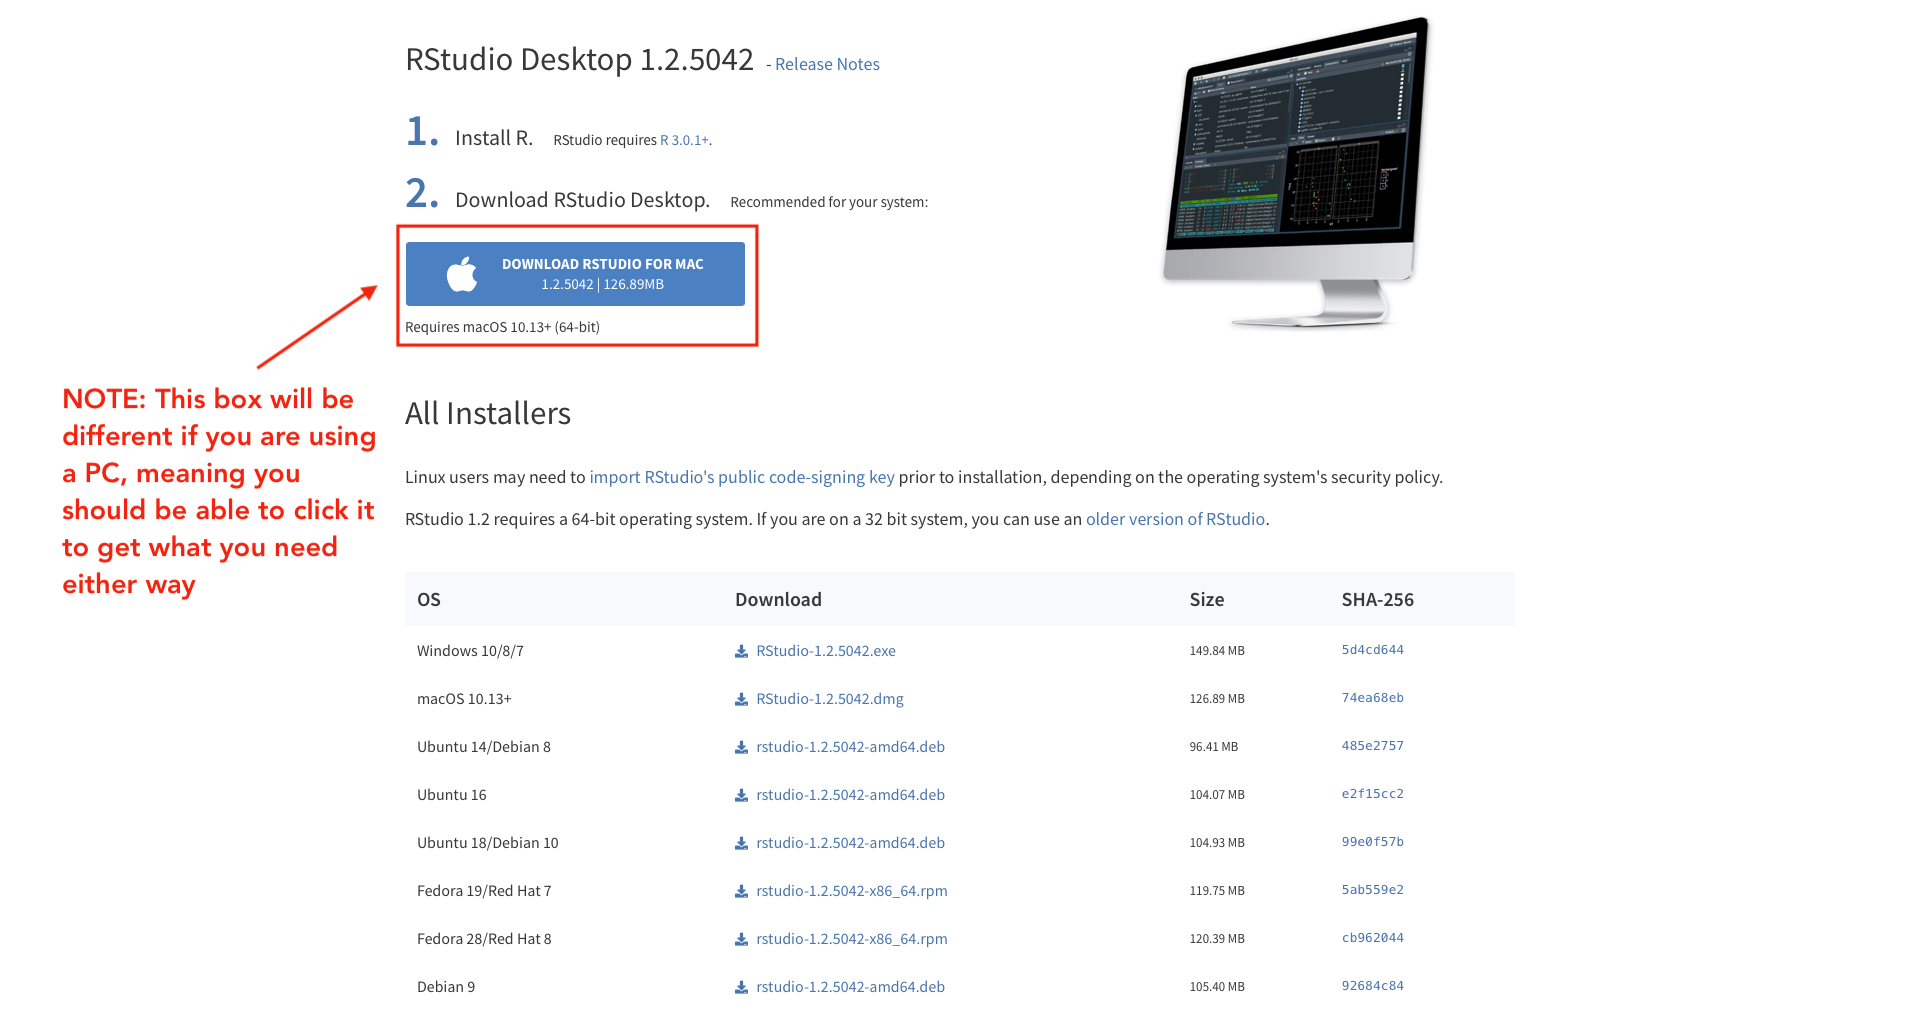Download the Ubuntu 16 .deb installer
This screenshot has width=1920, height=1014.
click(851, 795)
